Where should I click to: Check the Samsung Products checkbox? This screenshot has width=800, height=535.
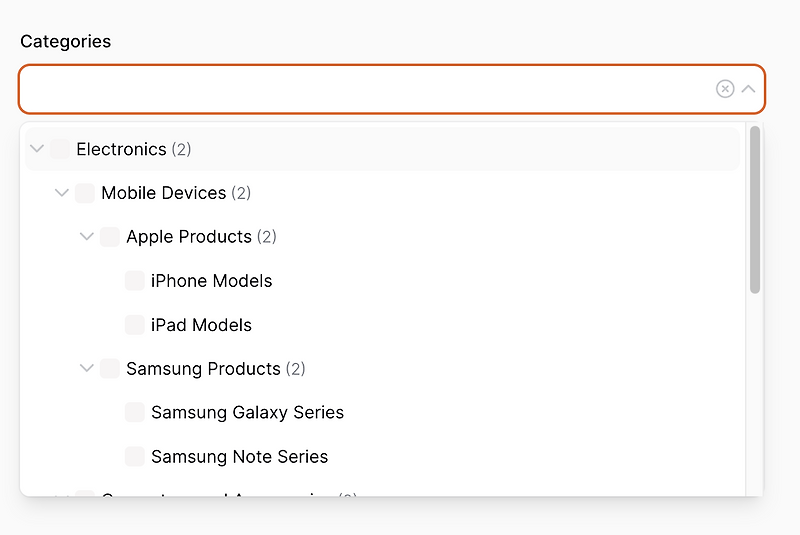pos(110,368)
